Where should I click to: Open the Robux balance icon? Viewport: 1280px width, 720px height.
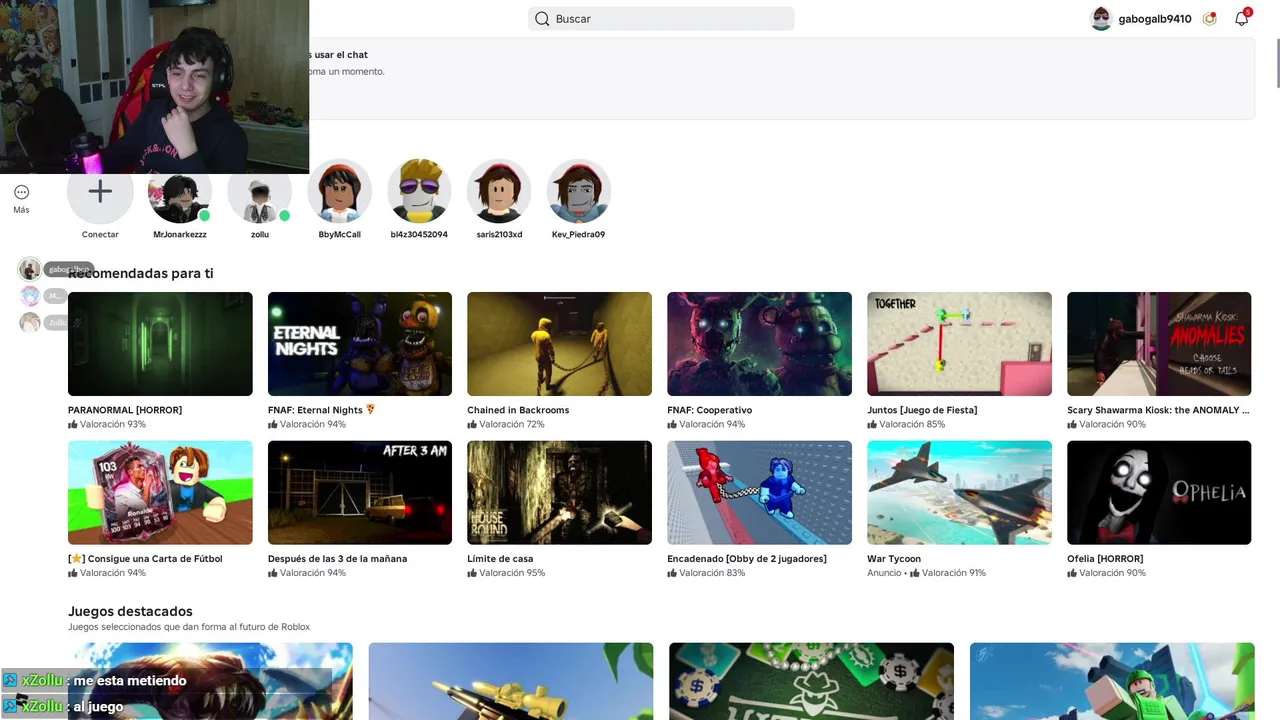tap(1210, 19)
